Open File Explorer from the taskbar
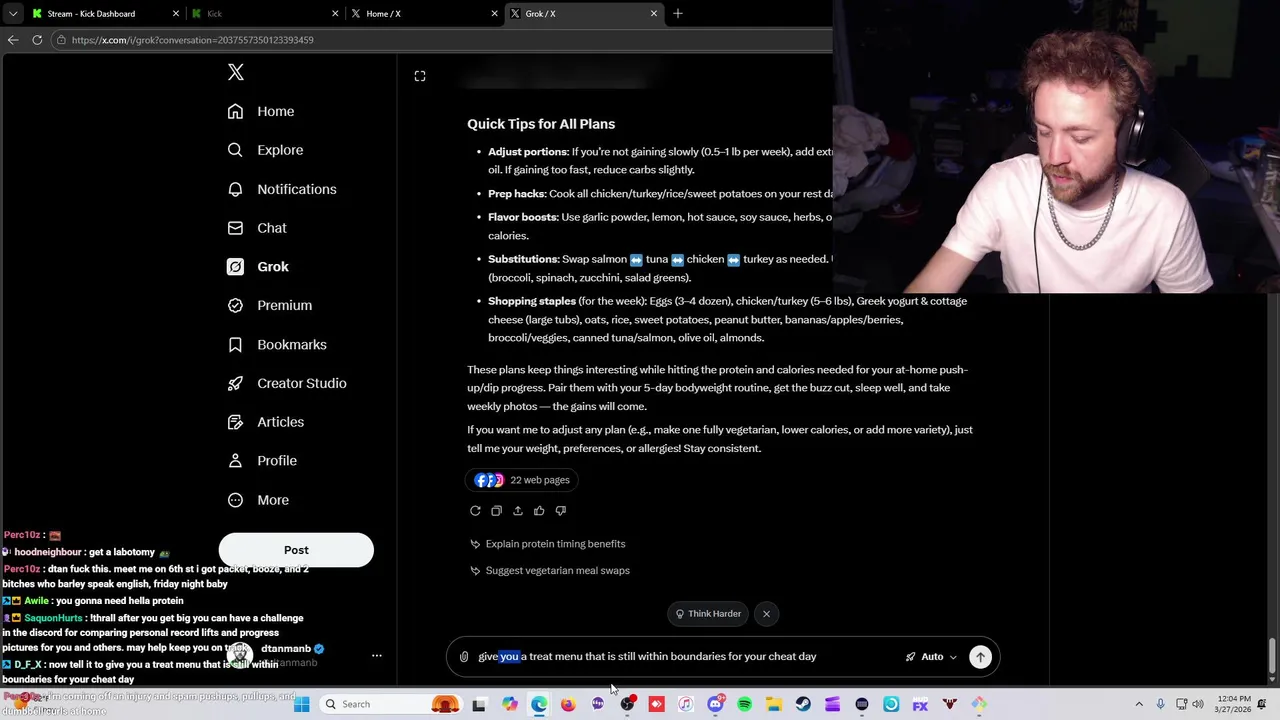The image size is (1280, 720). pyautogui.click(x=774, y=704)
